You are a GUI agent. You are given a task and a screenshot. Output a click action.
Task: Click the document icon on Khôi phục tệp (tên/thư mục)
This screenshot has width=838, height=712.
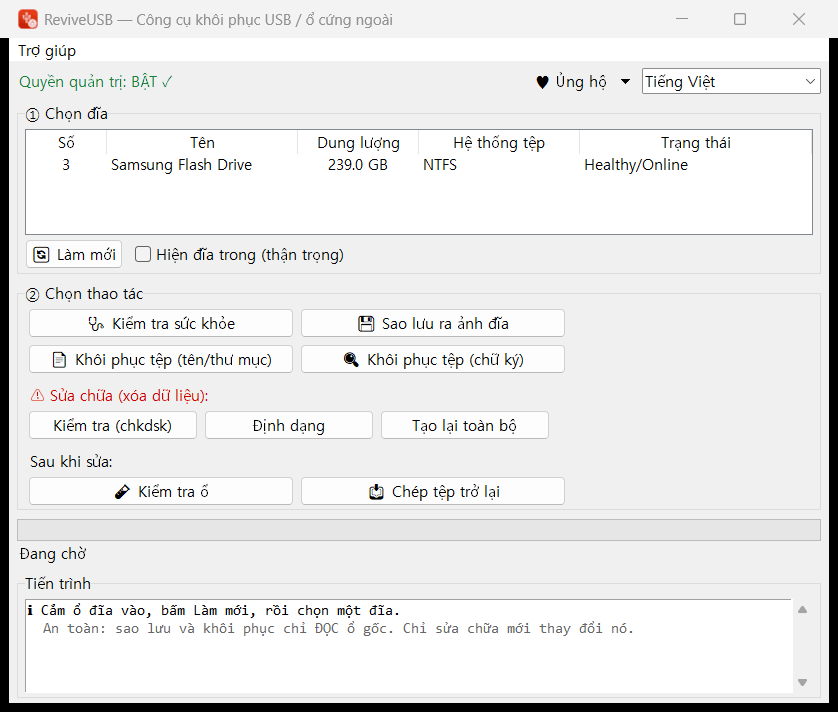pyautogui.click(x=59, y=360)
